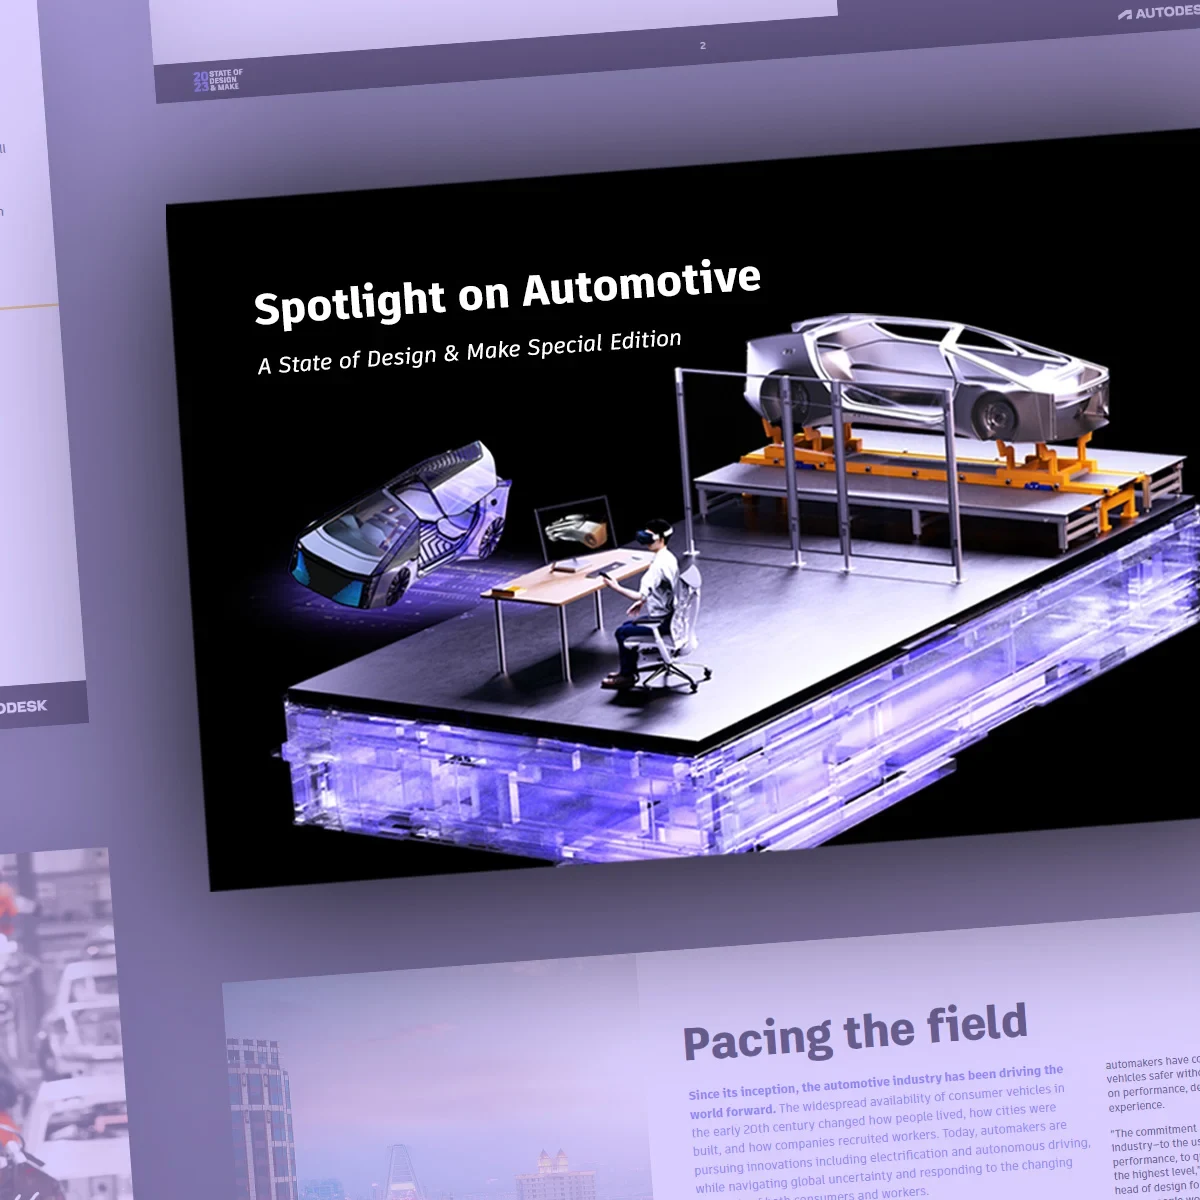1200x1200 pixels.
Task: Select the subtitle A State of Design & Make Special Edition
Action: [x=469, y=351]
